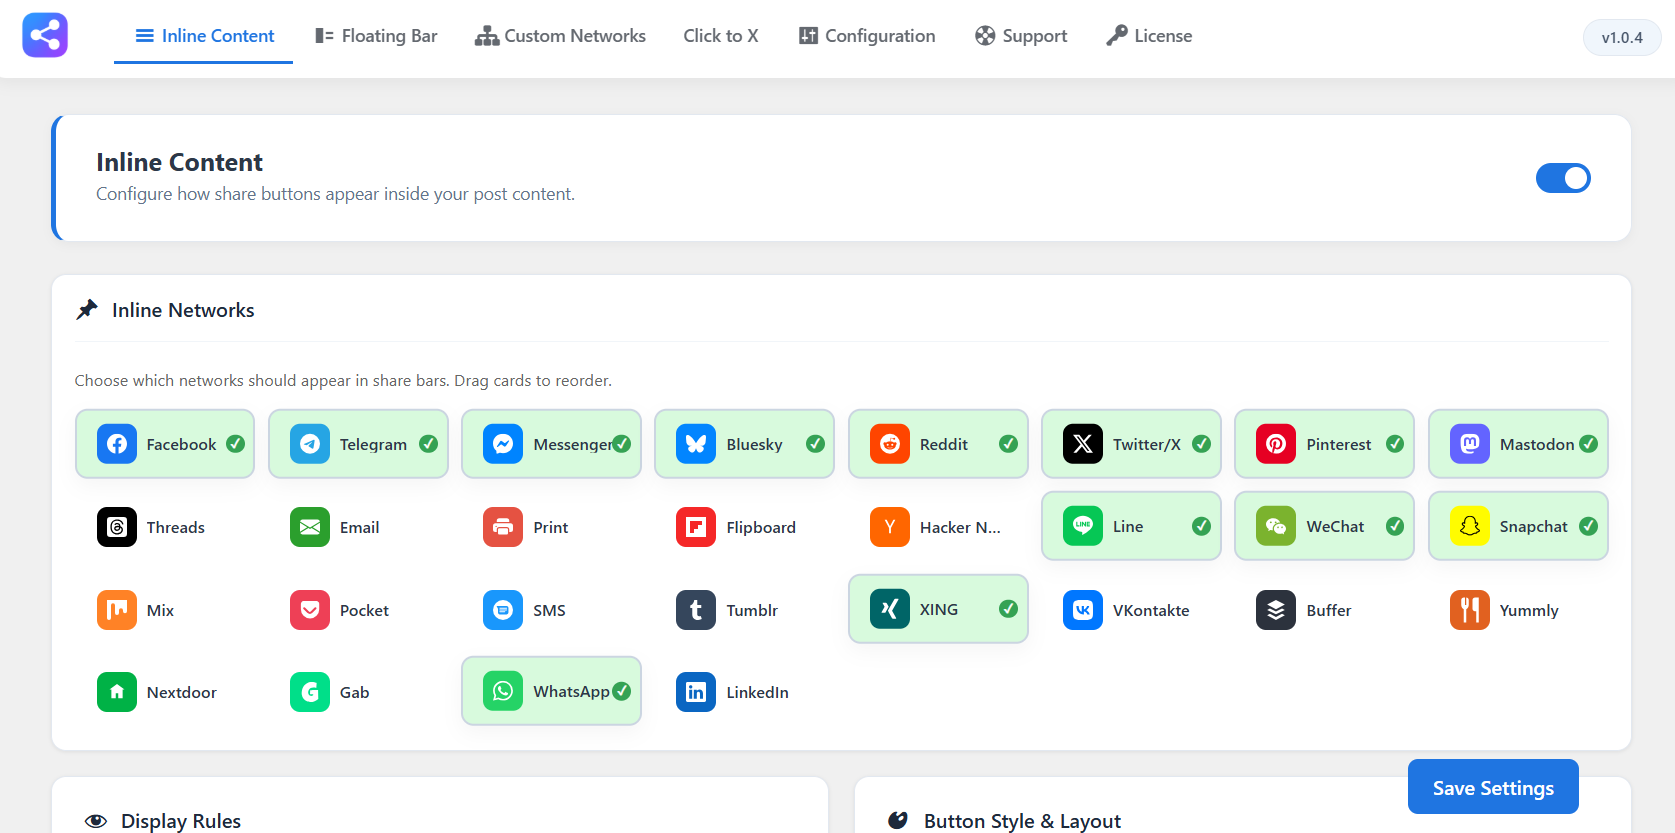
Task: Open the Inline Content tab
Action: point(204,36)
